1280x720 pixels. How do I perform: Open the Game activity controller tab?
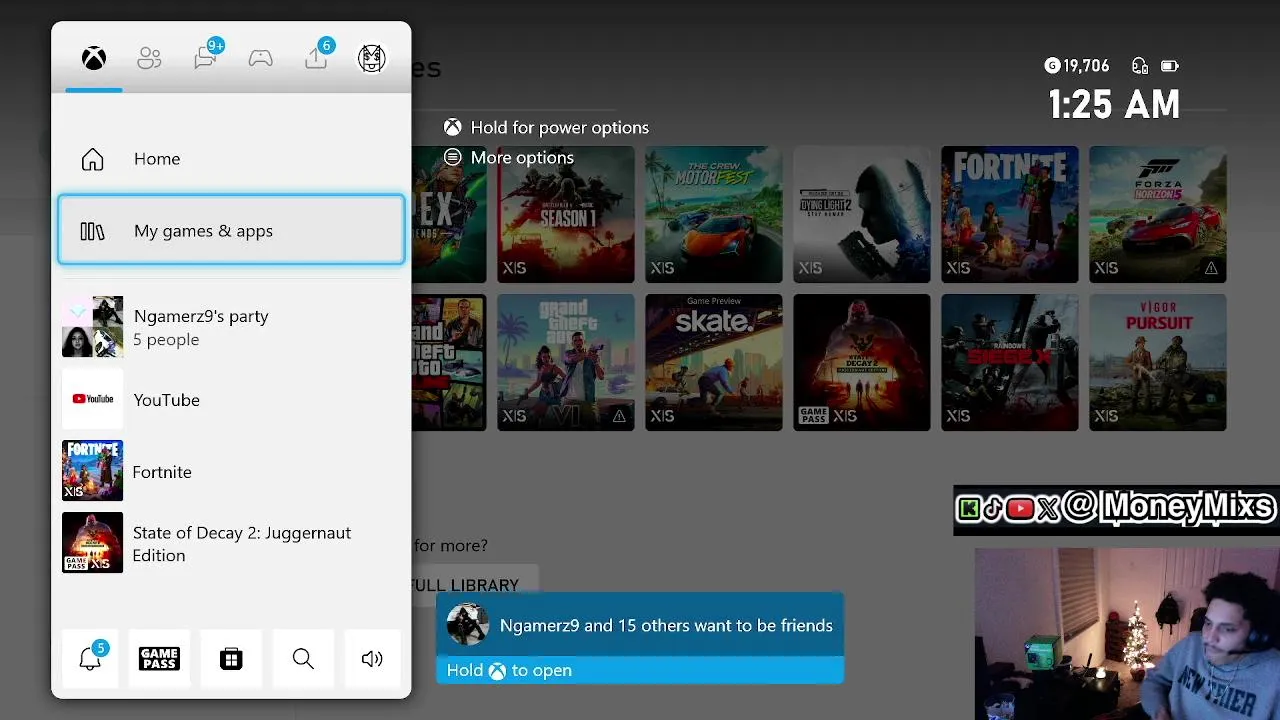[x=261, y=59]
